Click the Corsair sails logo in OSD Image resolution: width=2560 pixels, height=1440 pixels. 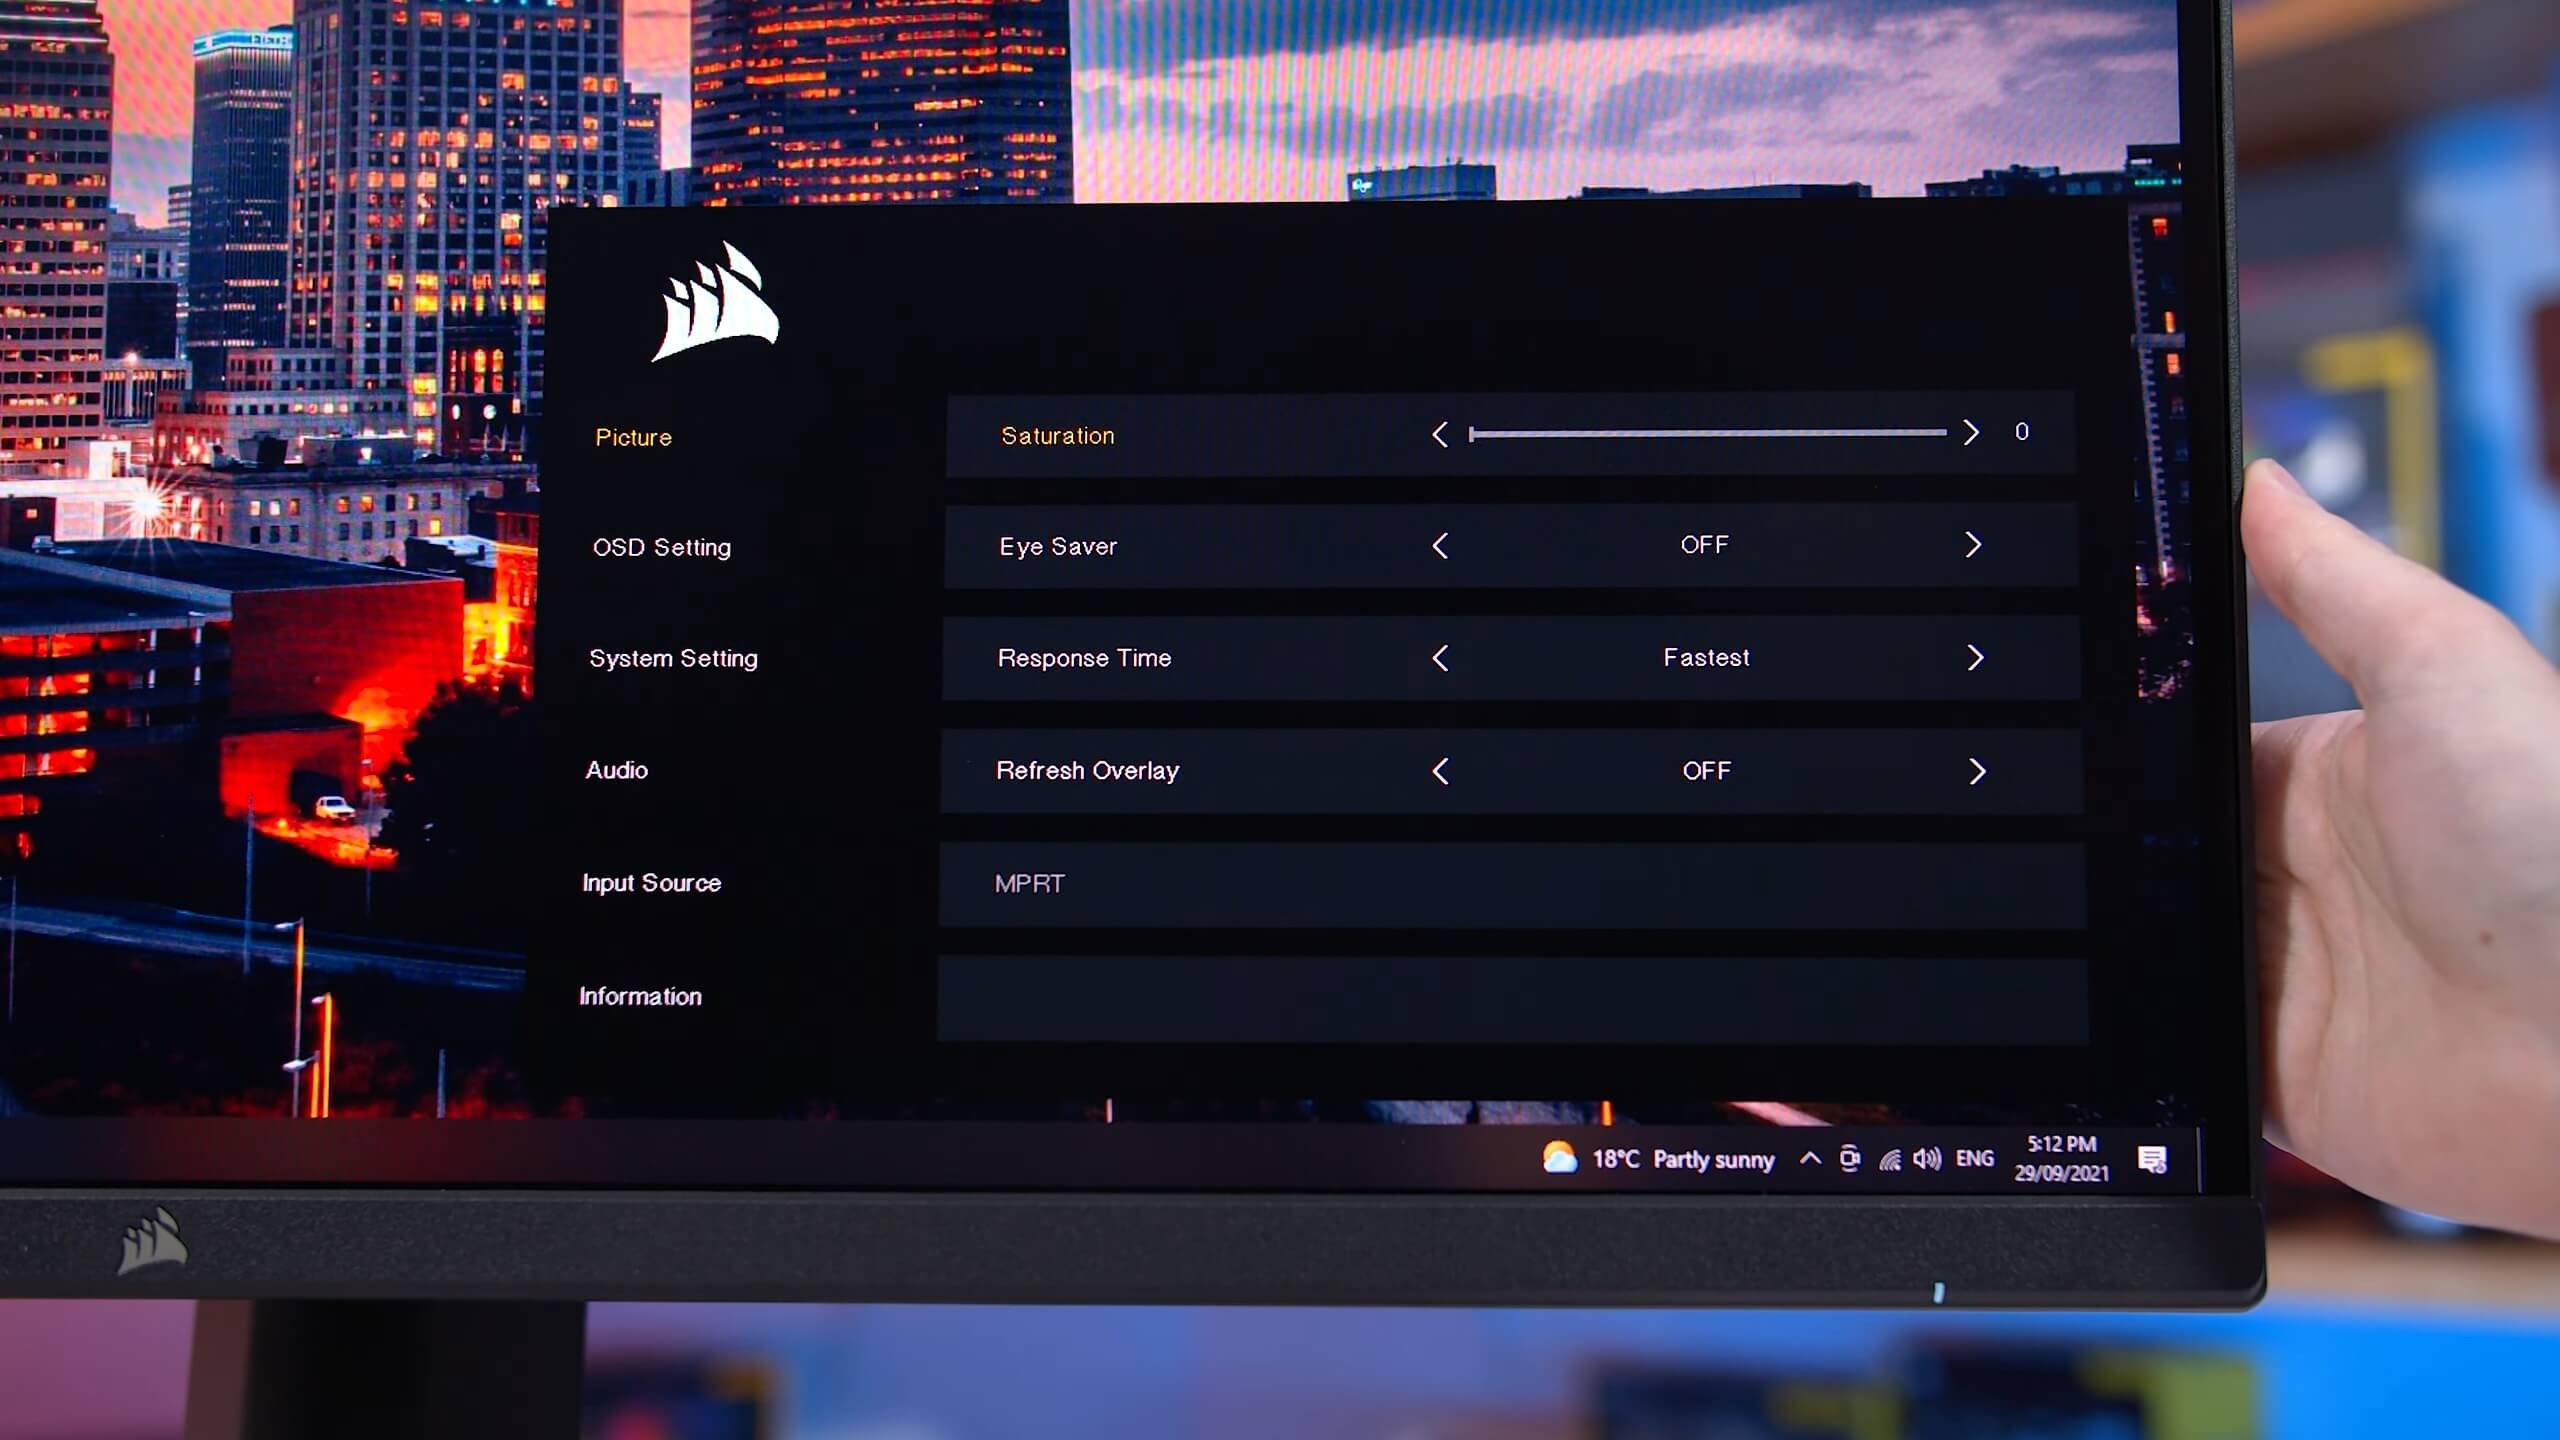pyautogui.click(x=716, y=302)
